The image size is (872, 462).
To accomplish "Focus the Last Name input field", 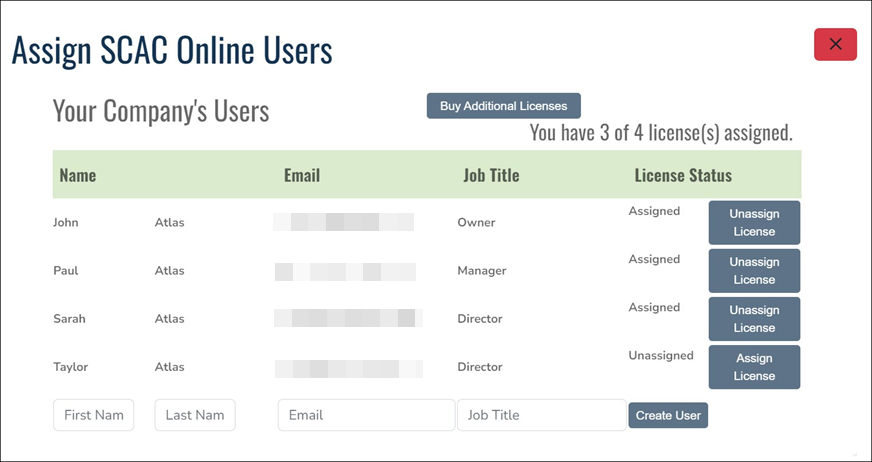I will [x=195, y=415].
